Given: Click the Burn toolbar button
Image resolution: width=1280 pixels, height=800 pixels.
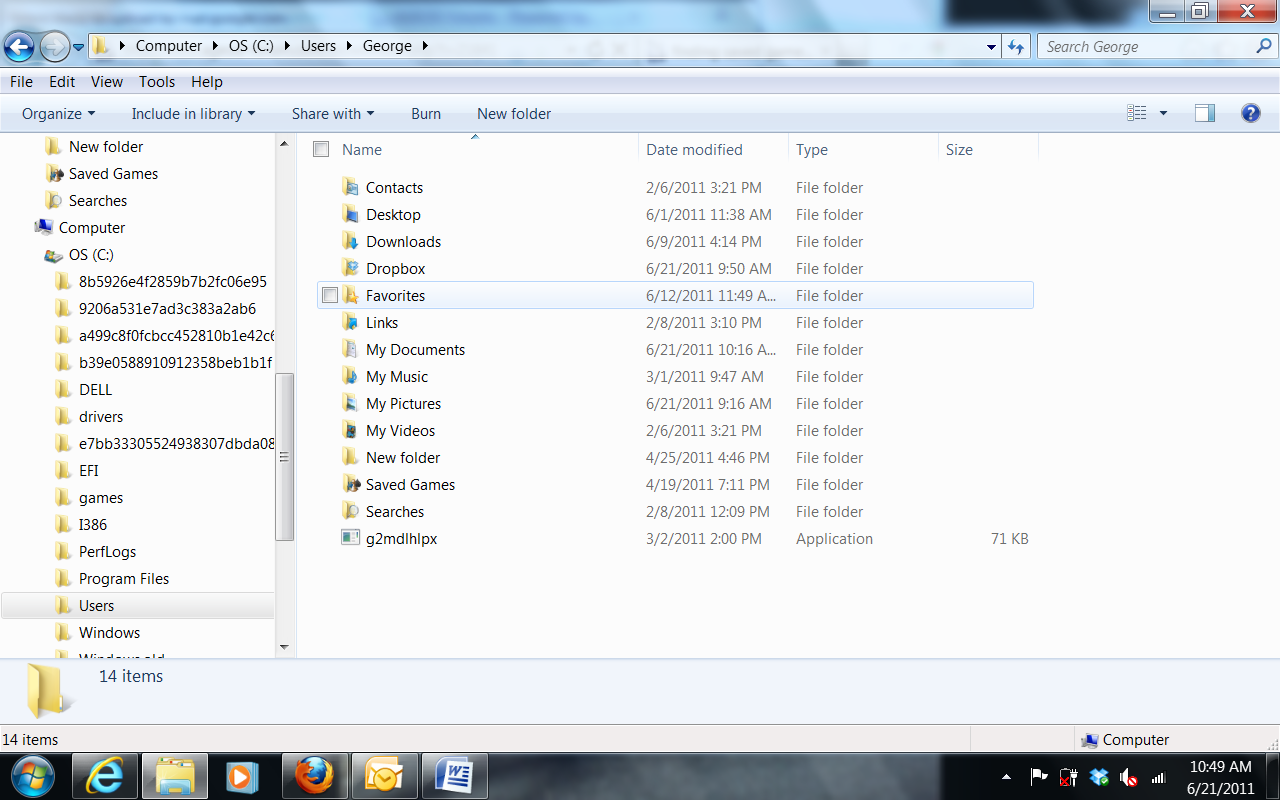Looking at the screenshot, I should tap(425, 113).
